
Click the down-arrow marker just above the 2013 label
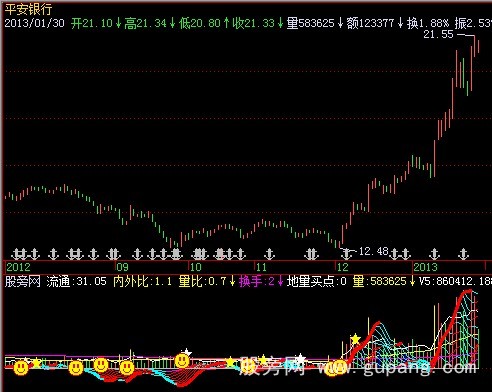(x=434, y=254)
